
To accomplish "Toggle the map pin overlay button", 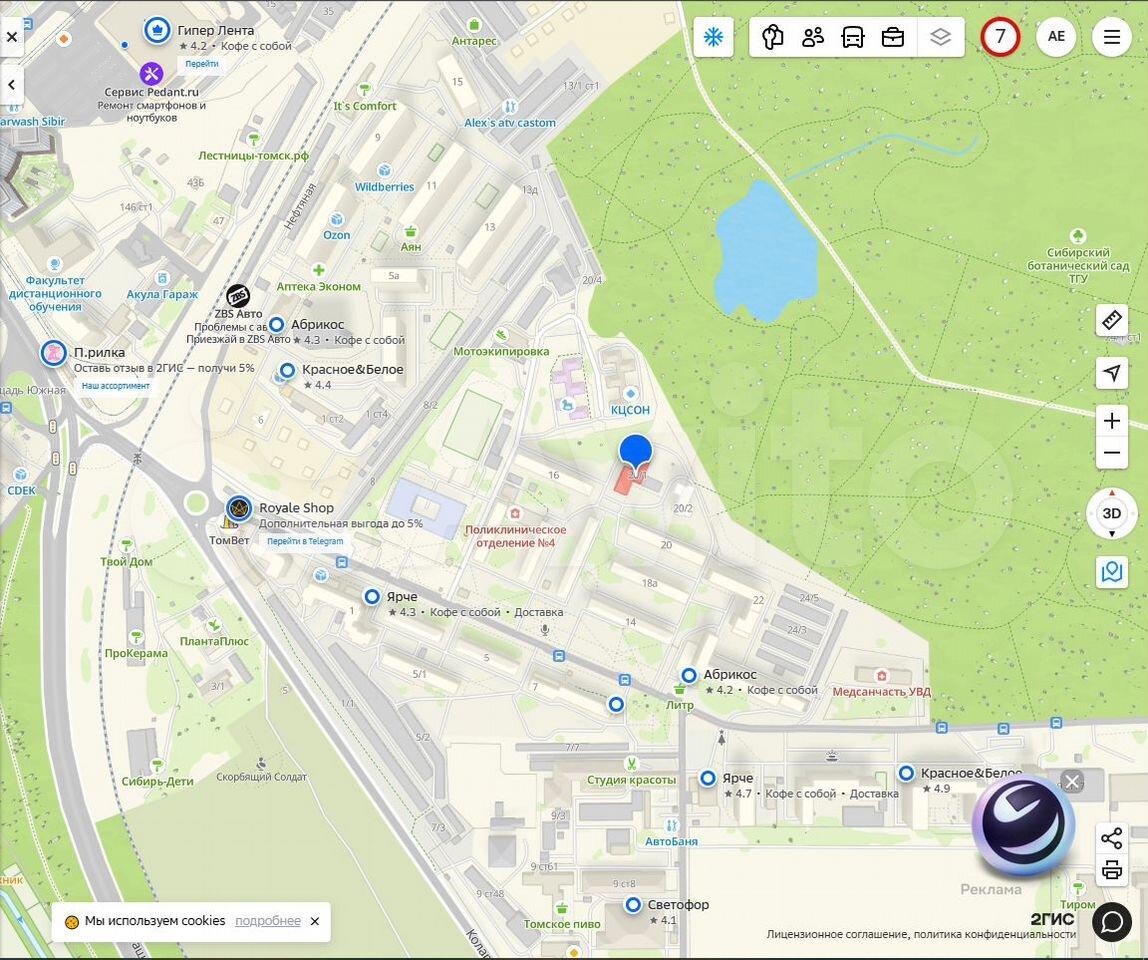I will point(1111,572).
